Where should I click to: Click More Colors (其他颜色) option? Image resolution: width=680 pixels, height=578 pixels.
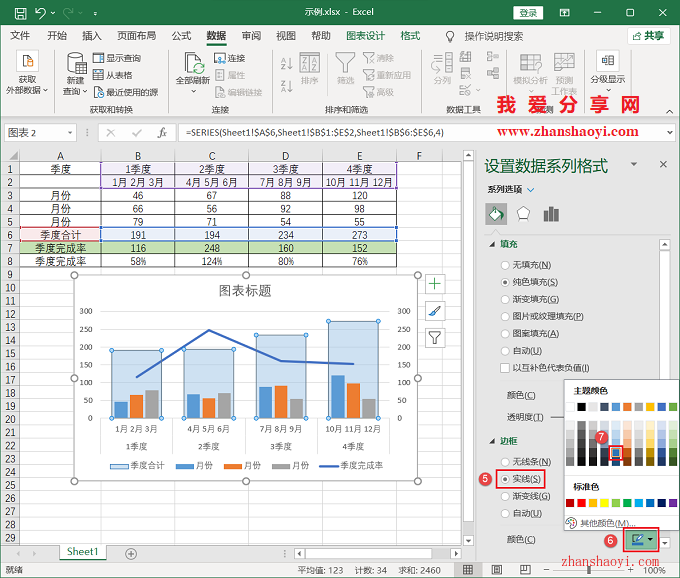click(x=607, y=523)
